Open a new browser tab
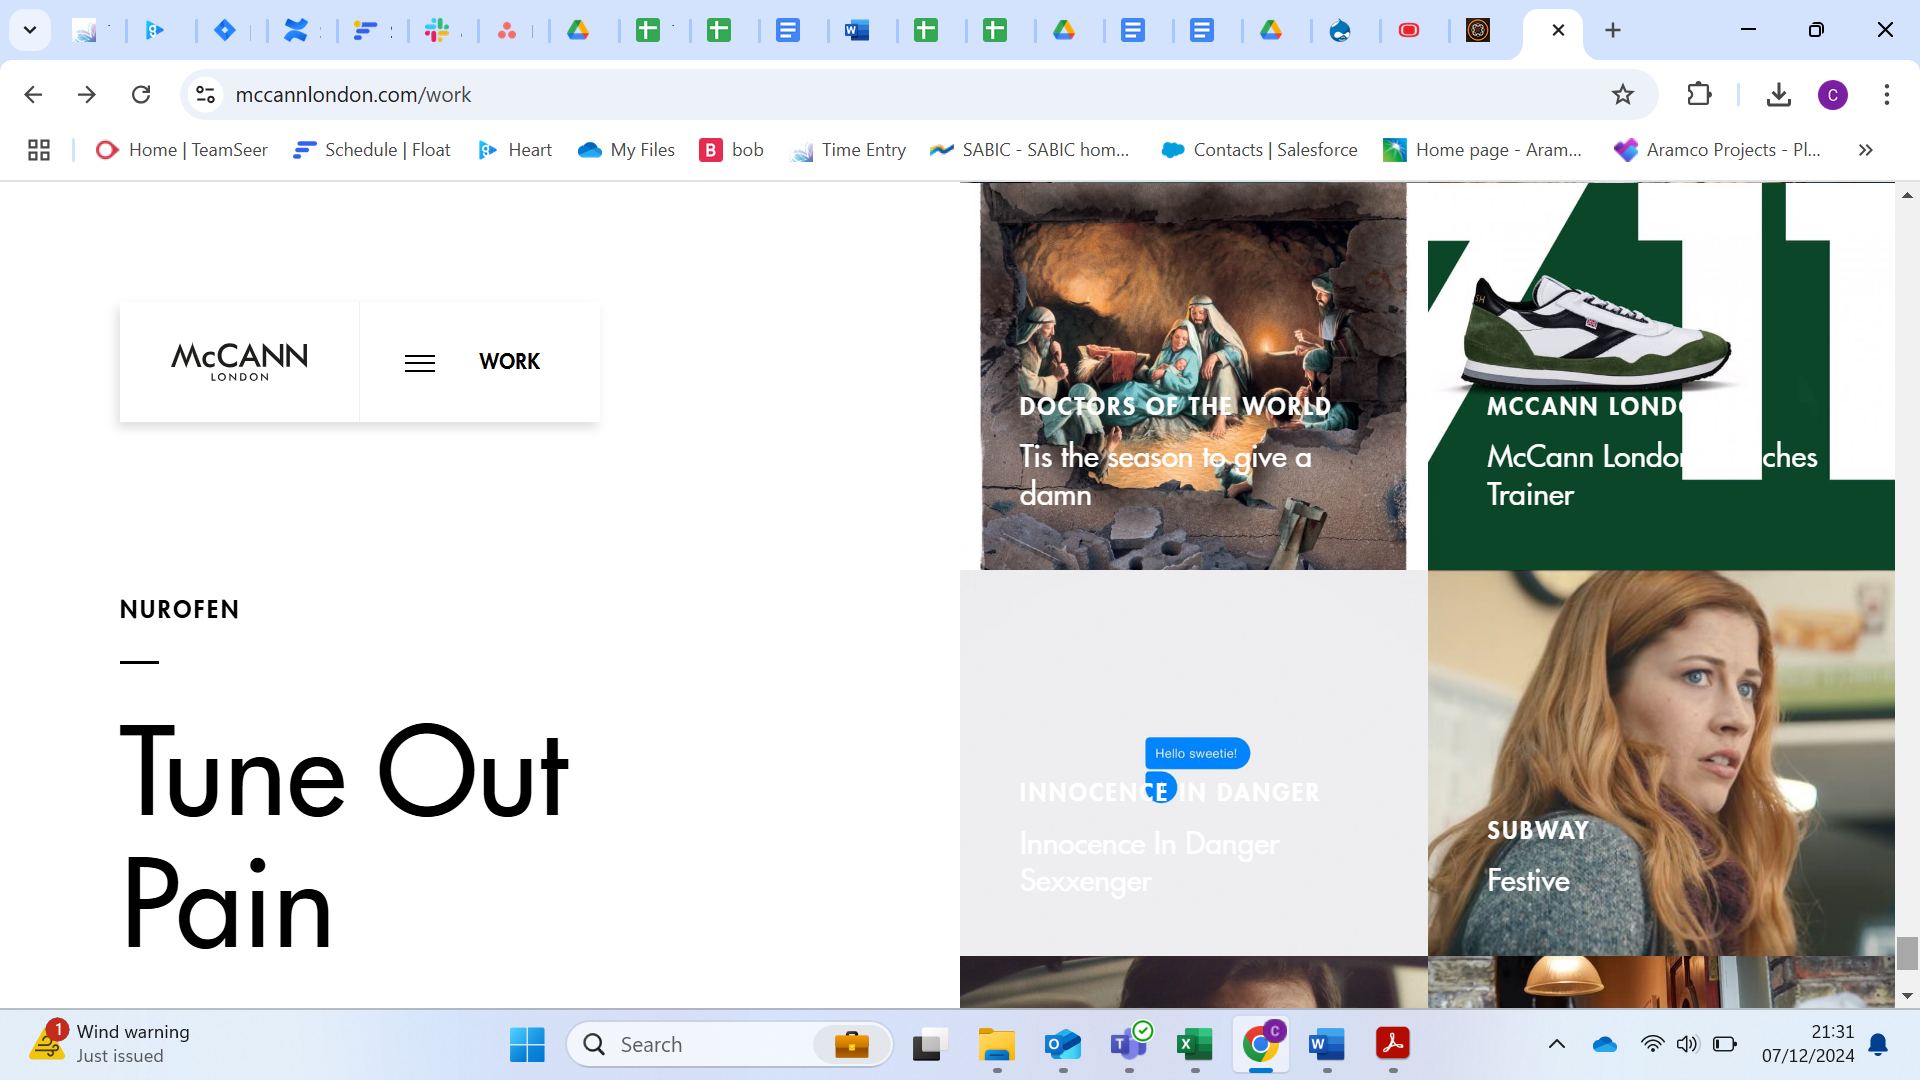 coord(1613,30)
